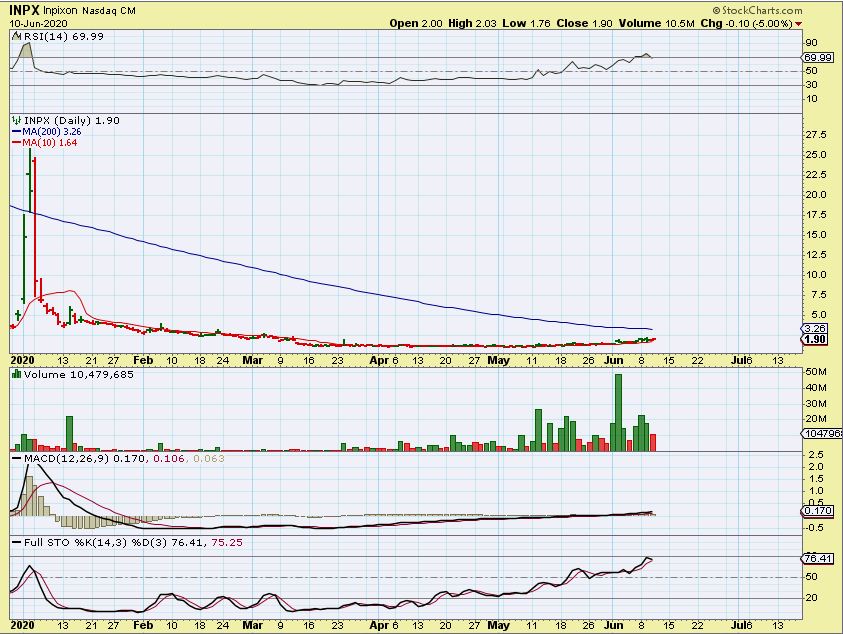Viewport: 843px width, 634px height.
Task: Click the black MACD legend line marker
Action: click(x=14, y=459)
